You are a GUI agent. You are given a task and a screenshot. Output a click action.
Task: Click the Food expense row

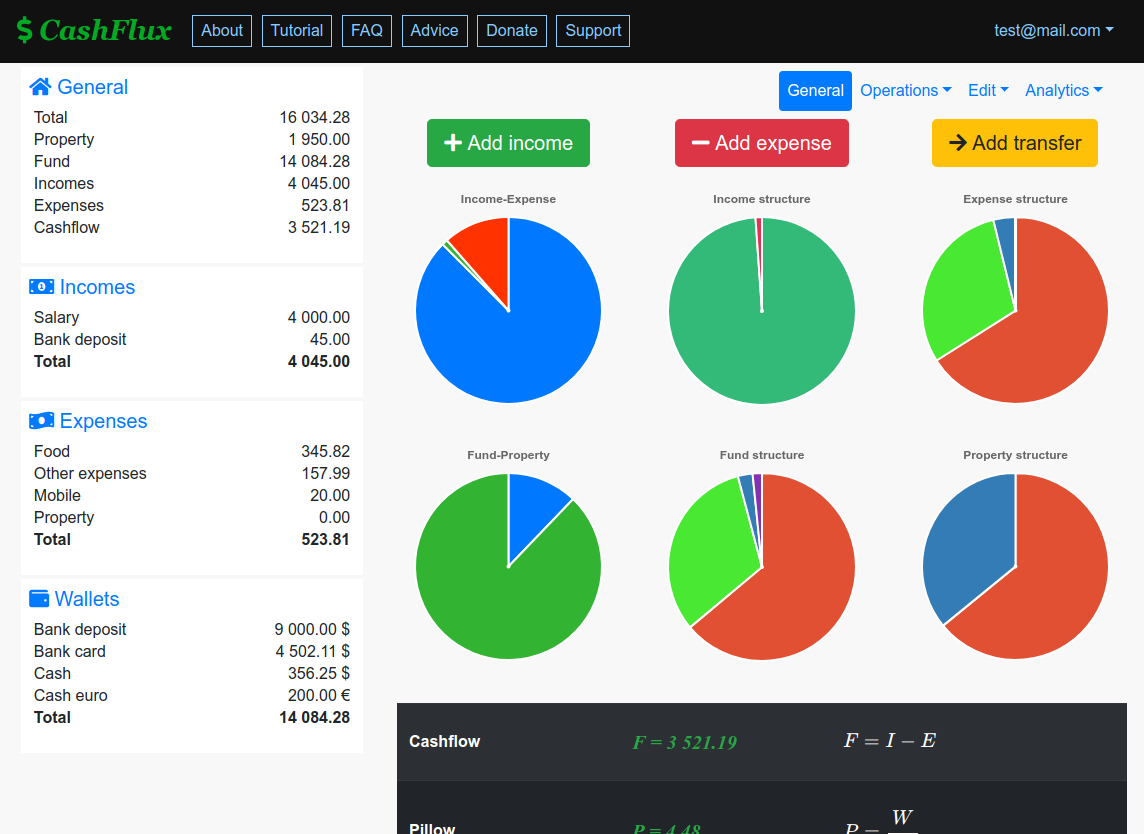tap(191, 452)
